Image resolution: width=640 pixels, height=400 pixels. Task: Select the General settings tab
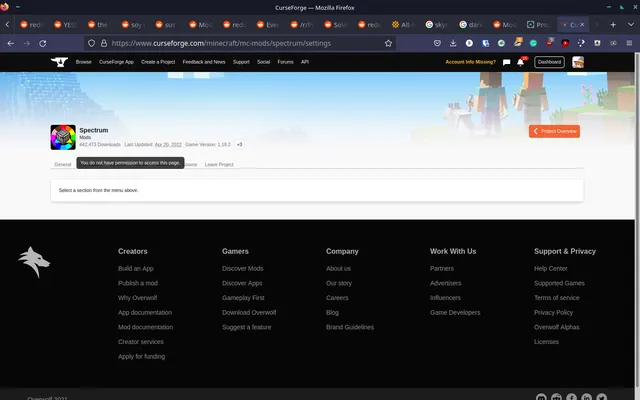[63, 164]
